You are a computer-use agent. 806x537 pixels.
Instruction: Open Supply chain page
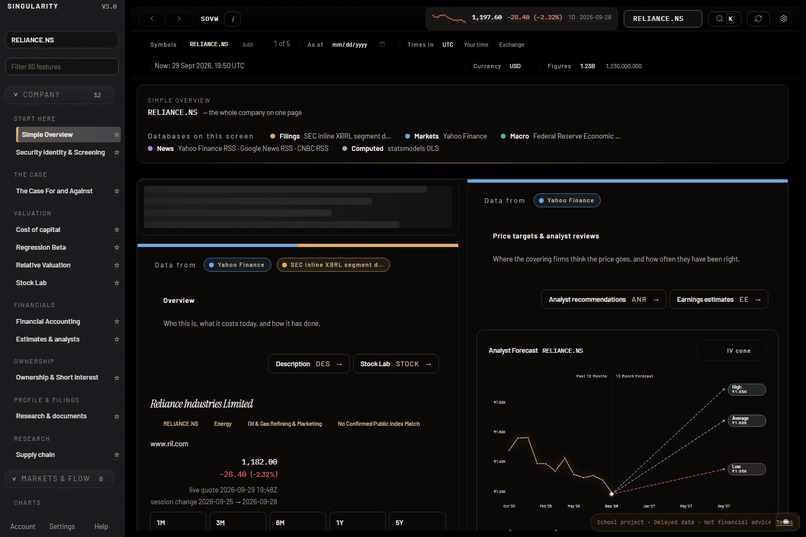pos(35,455)
